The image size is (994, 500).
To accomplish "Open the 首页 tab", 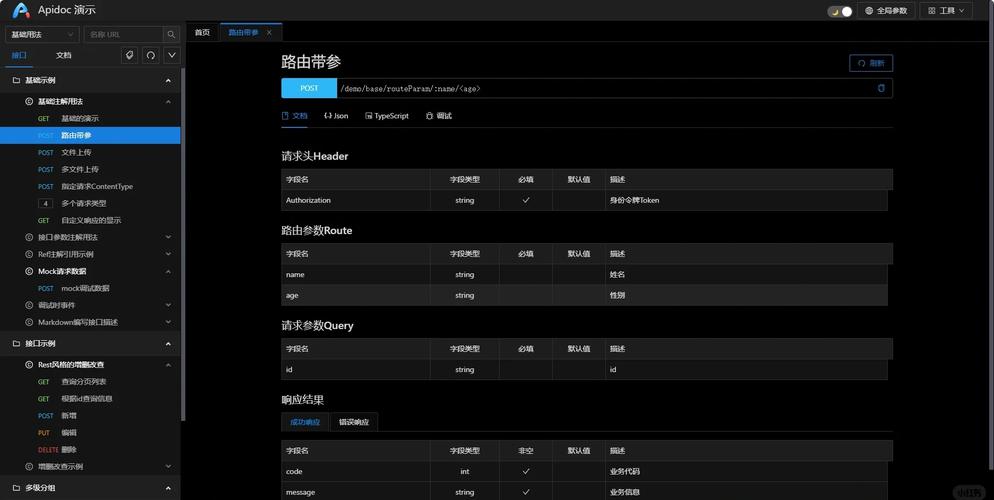I will point(202,32).
